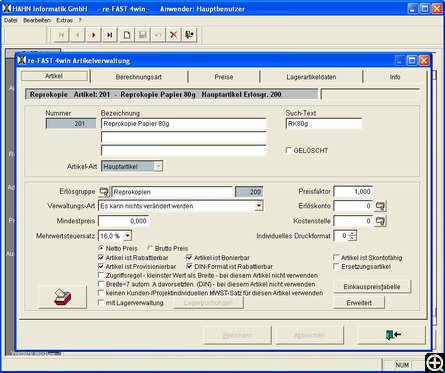Screen dimensions: 445x373
Task: Close the Artikelverwaltung window
Action: tap(424, 60)
